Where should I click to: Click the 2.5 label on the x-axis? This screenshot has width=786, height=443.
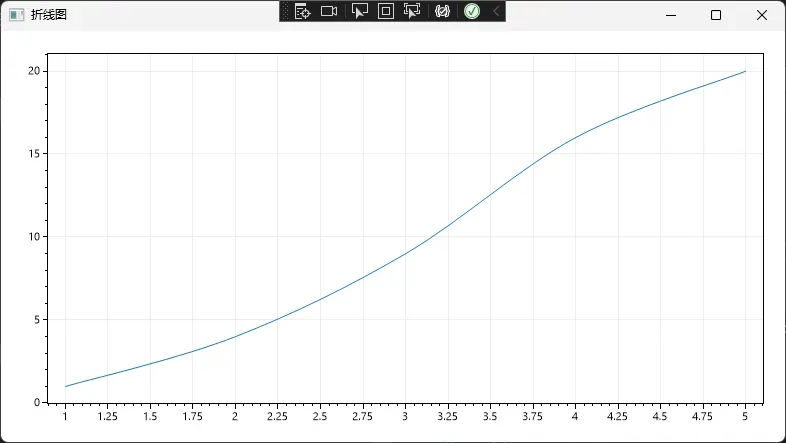[320, 416]
